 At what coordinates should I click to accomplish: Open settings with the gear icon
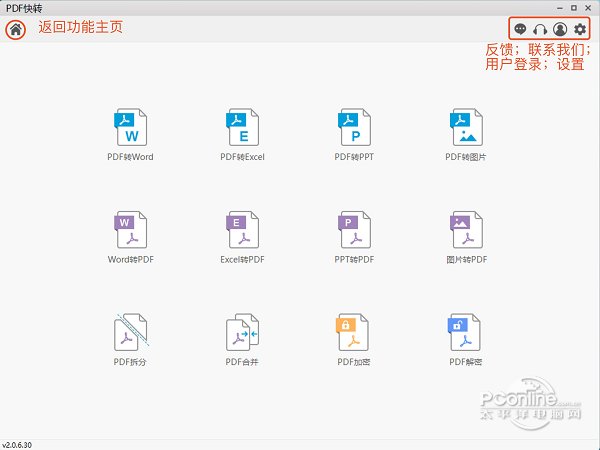click(x=580, y=30)
